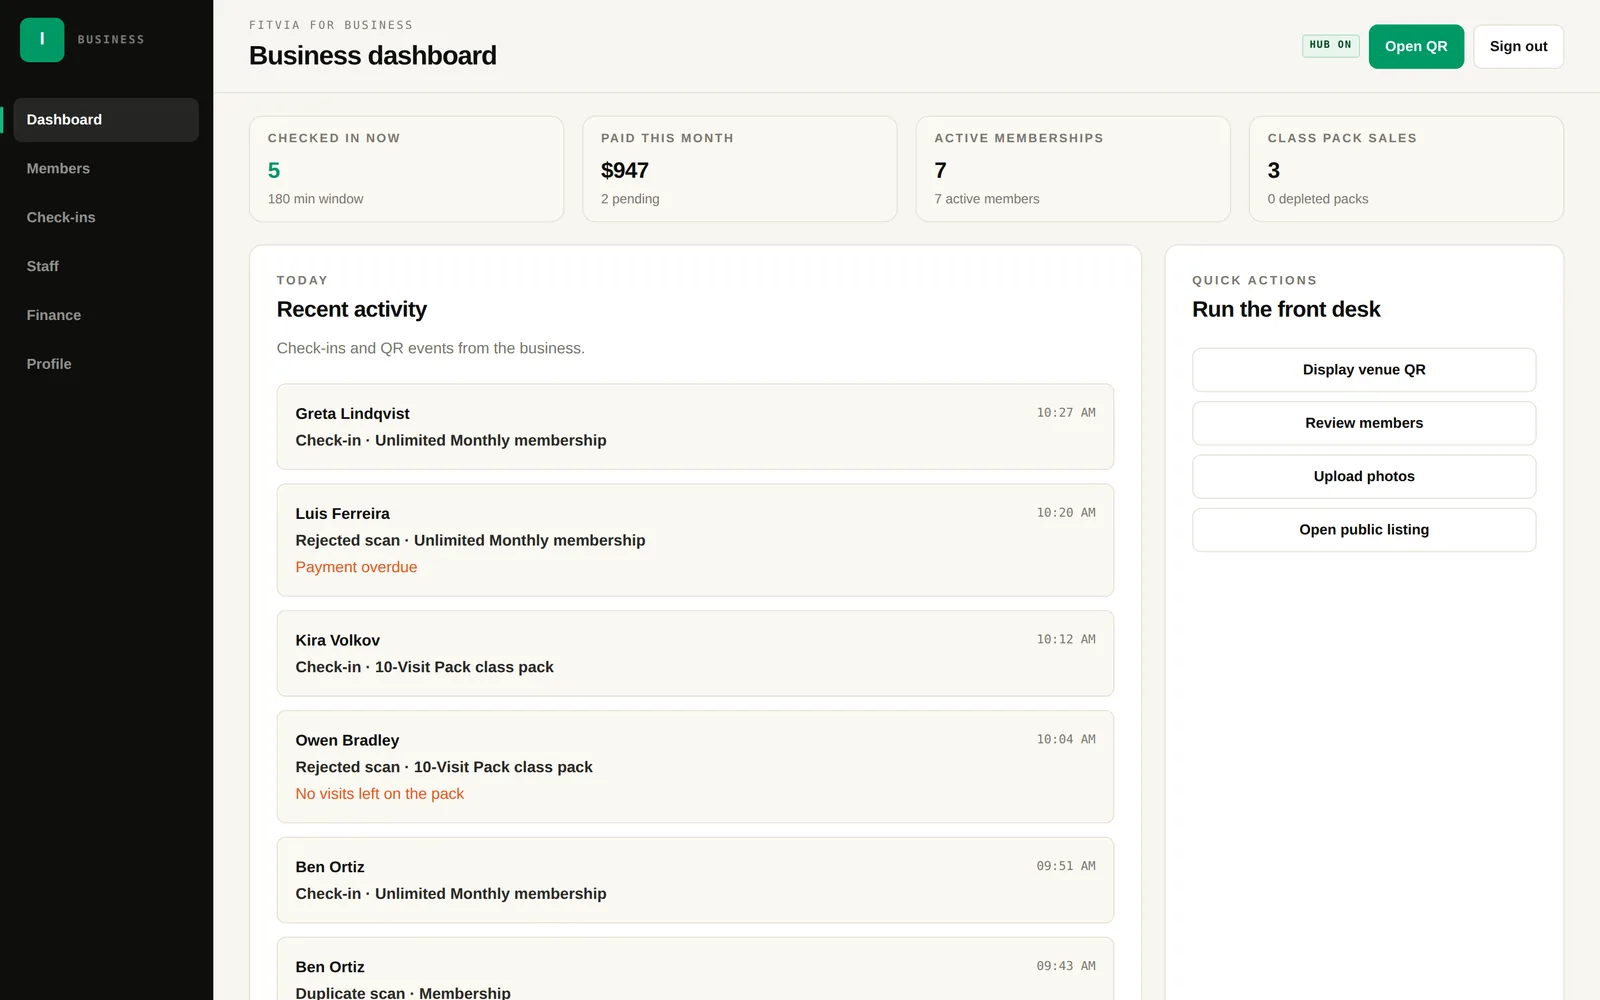Image resolution: width=1600 pixels, height=1000 pixels.
Task: Click the '7 active members' text
Action: coord(987,200)
